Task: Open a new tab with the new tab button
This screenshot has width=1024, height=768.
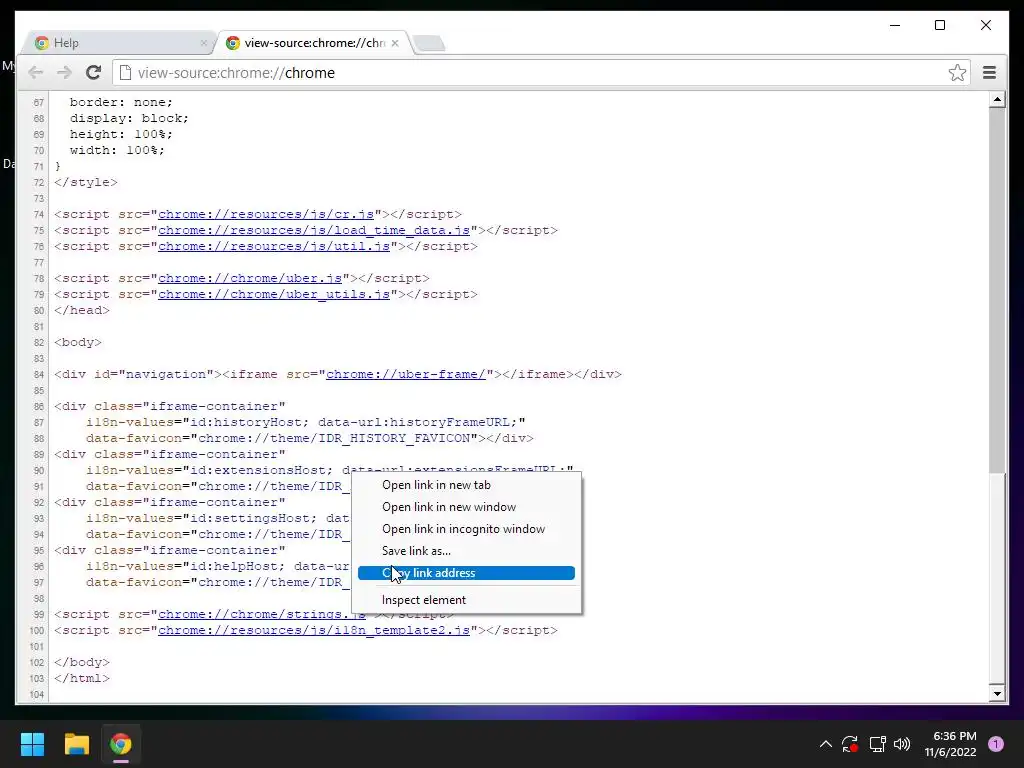Action: 429,43
